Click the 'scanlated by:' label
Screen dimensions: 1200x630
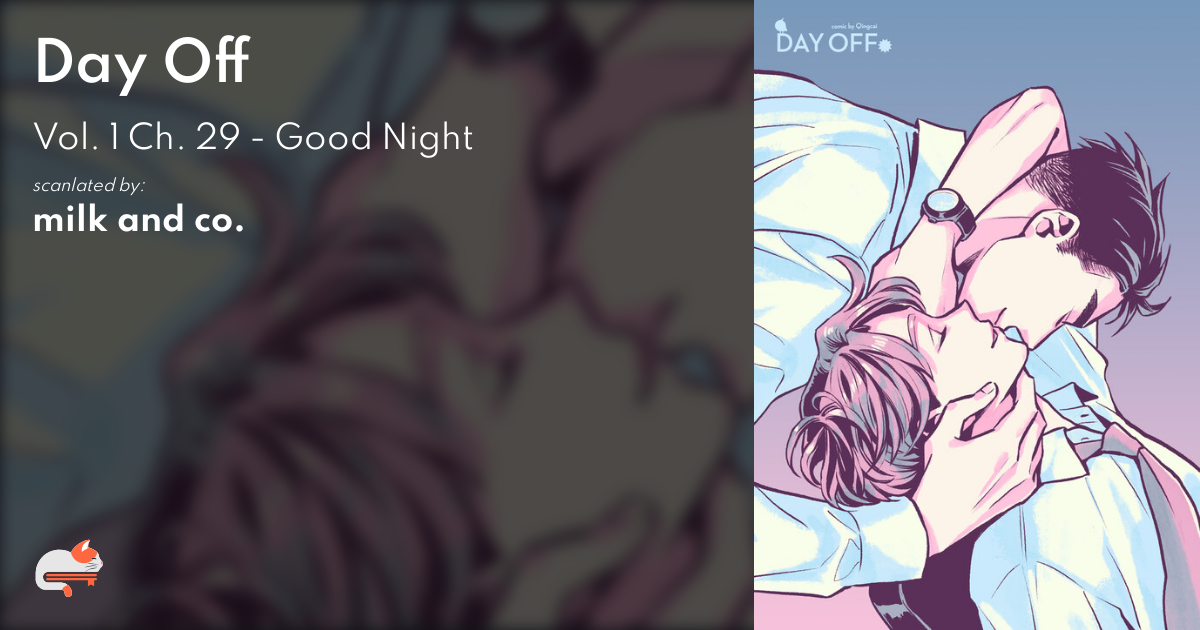coord(89,186)
